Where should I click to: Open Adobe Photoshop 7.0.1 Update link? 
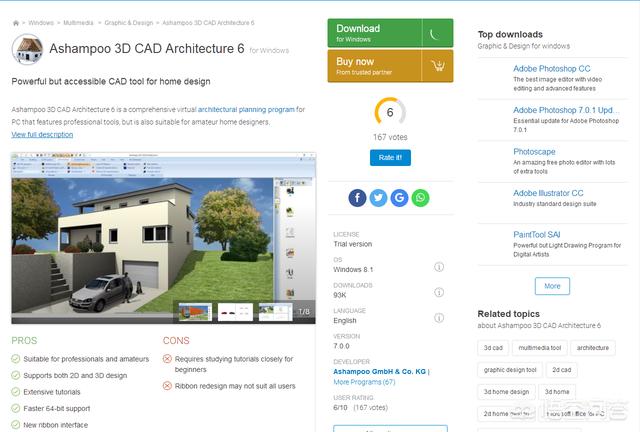[566, 110]
